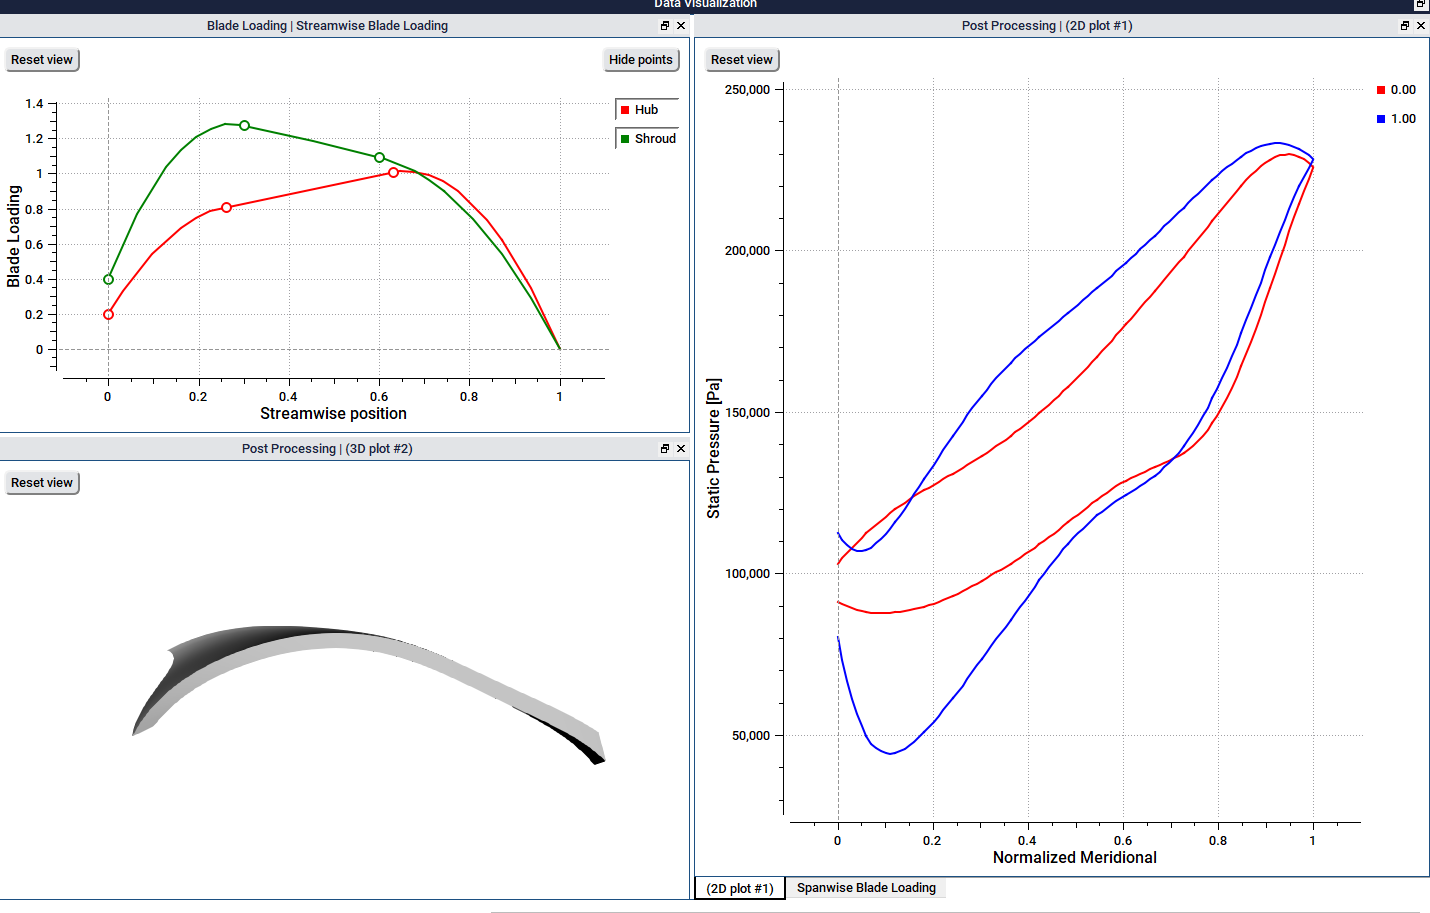Click the float icon on the Data Visualization title bar

1419,5
